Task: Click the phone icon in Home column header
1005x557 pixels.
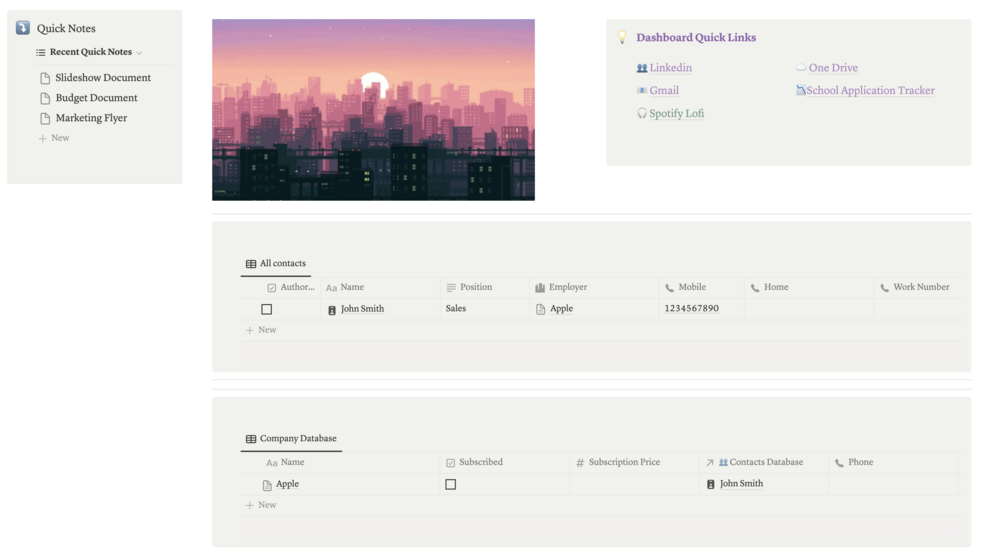Action: (755, 288)
